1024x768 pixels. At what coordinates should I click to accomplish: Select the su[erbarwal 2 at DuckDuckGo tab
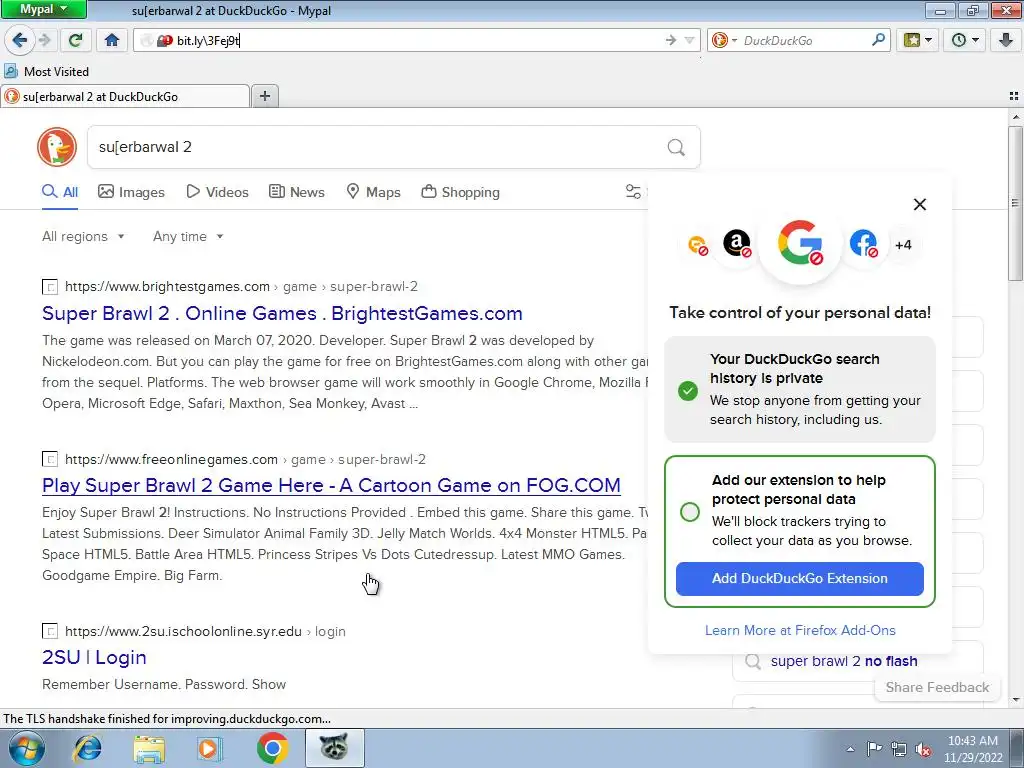pyautogui.click(x=124, y=97)
